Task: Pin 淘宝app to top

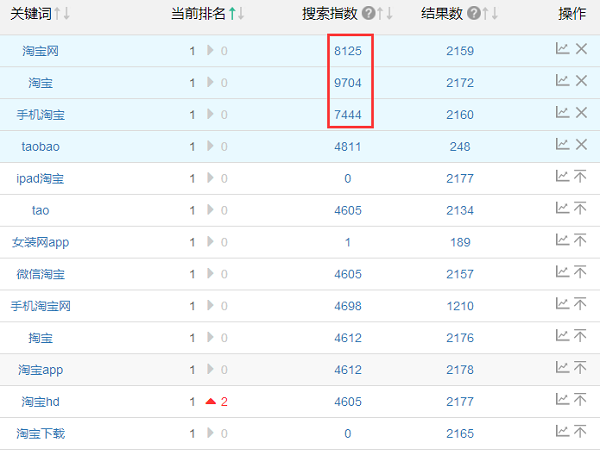Action: (x=580, y=368)
